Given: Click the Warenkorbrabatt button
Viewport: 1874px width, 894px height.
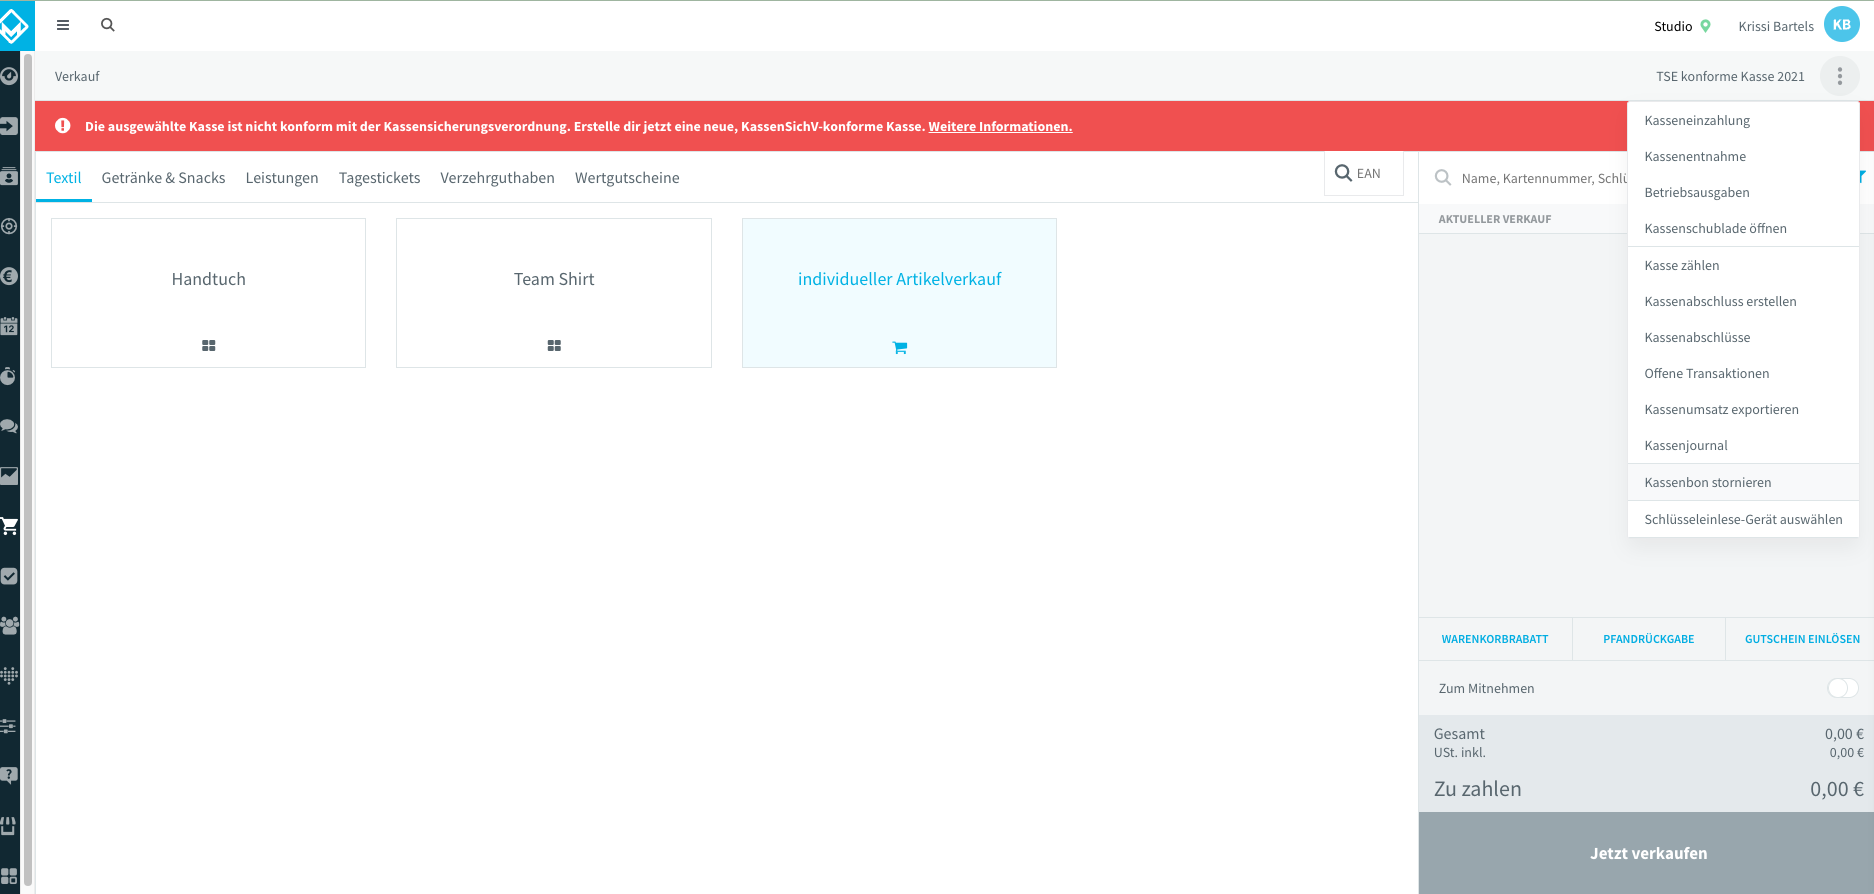Looking at the screenshot, I should [1495, 639].
